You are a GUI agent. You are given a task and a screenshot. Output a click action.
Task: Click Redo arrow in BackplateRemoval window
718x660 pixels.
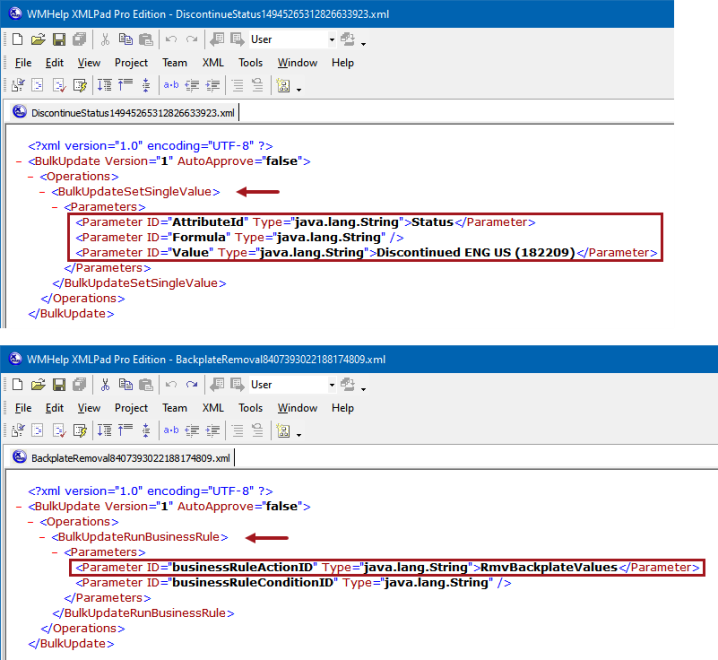192,385
